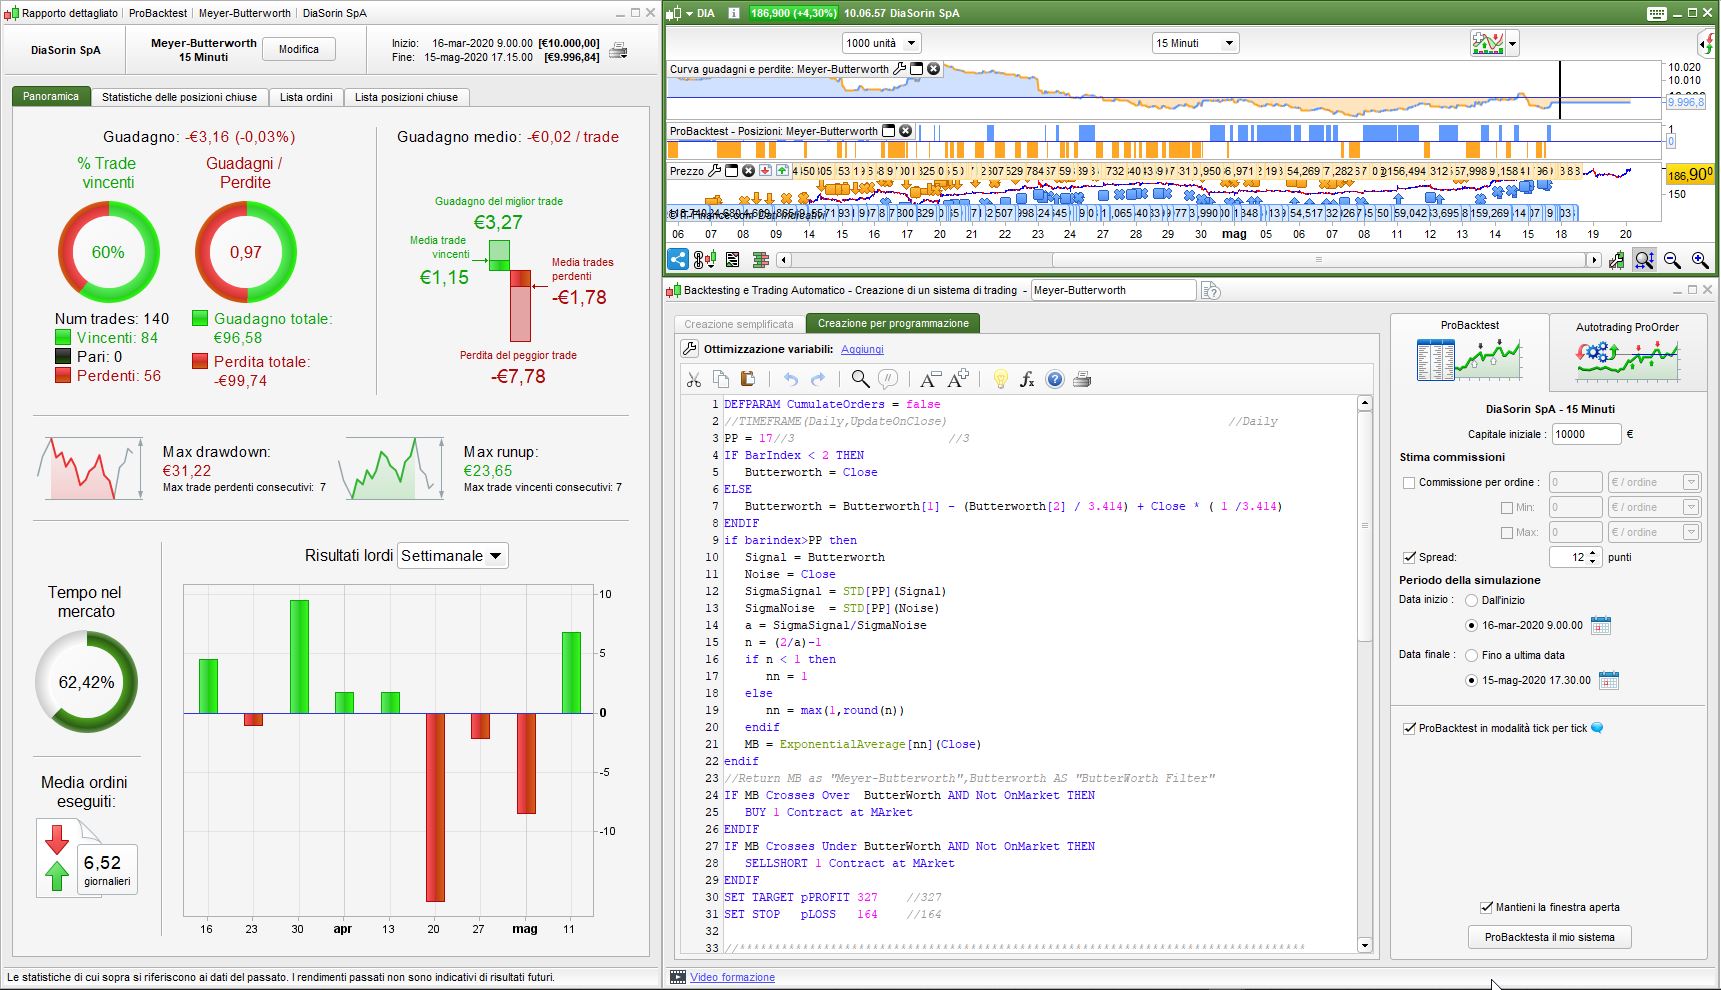Viewport: 1721px width, 990px height.
Task: Switch to the Lista ordini tab
Action: [x=306, y=97]
